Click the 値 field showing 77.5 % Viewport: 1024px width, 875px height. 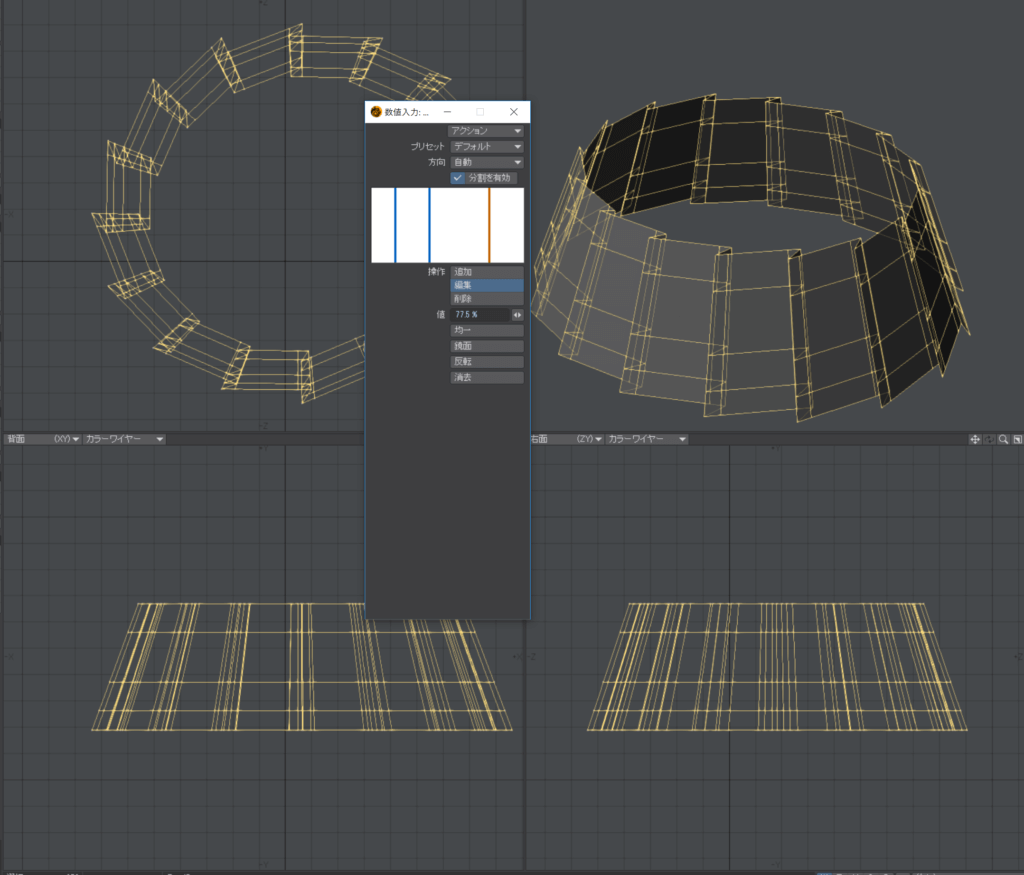point(480,315)
